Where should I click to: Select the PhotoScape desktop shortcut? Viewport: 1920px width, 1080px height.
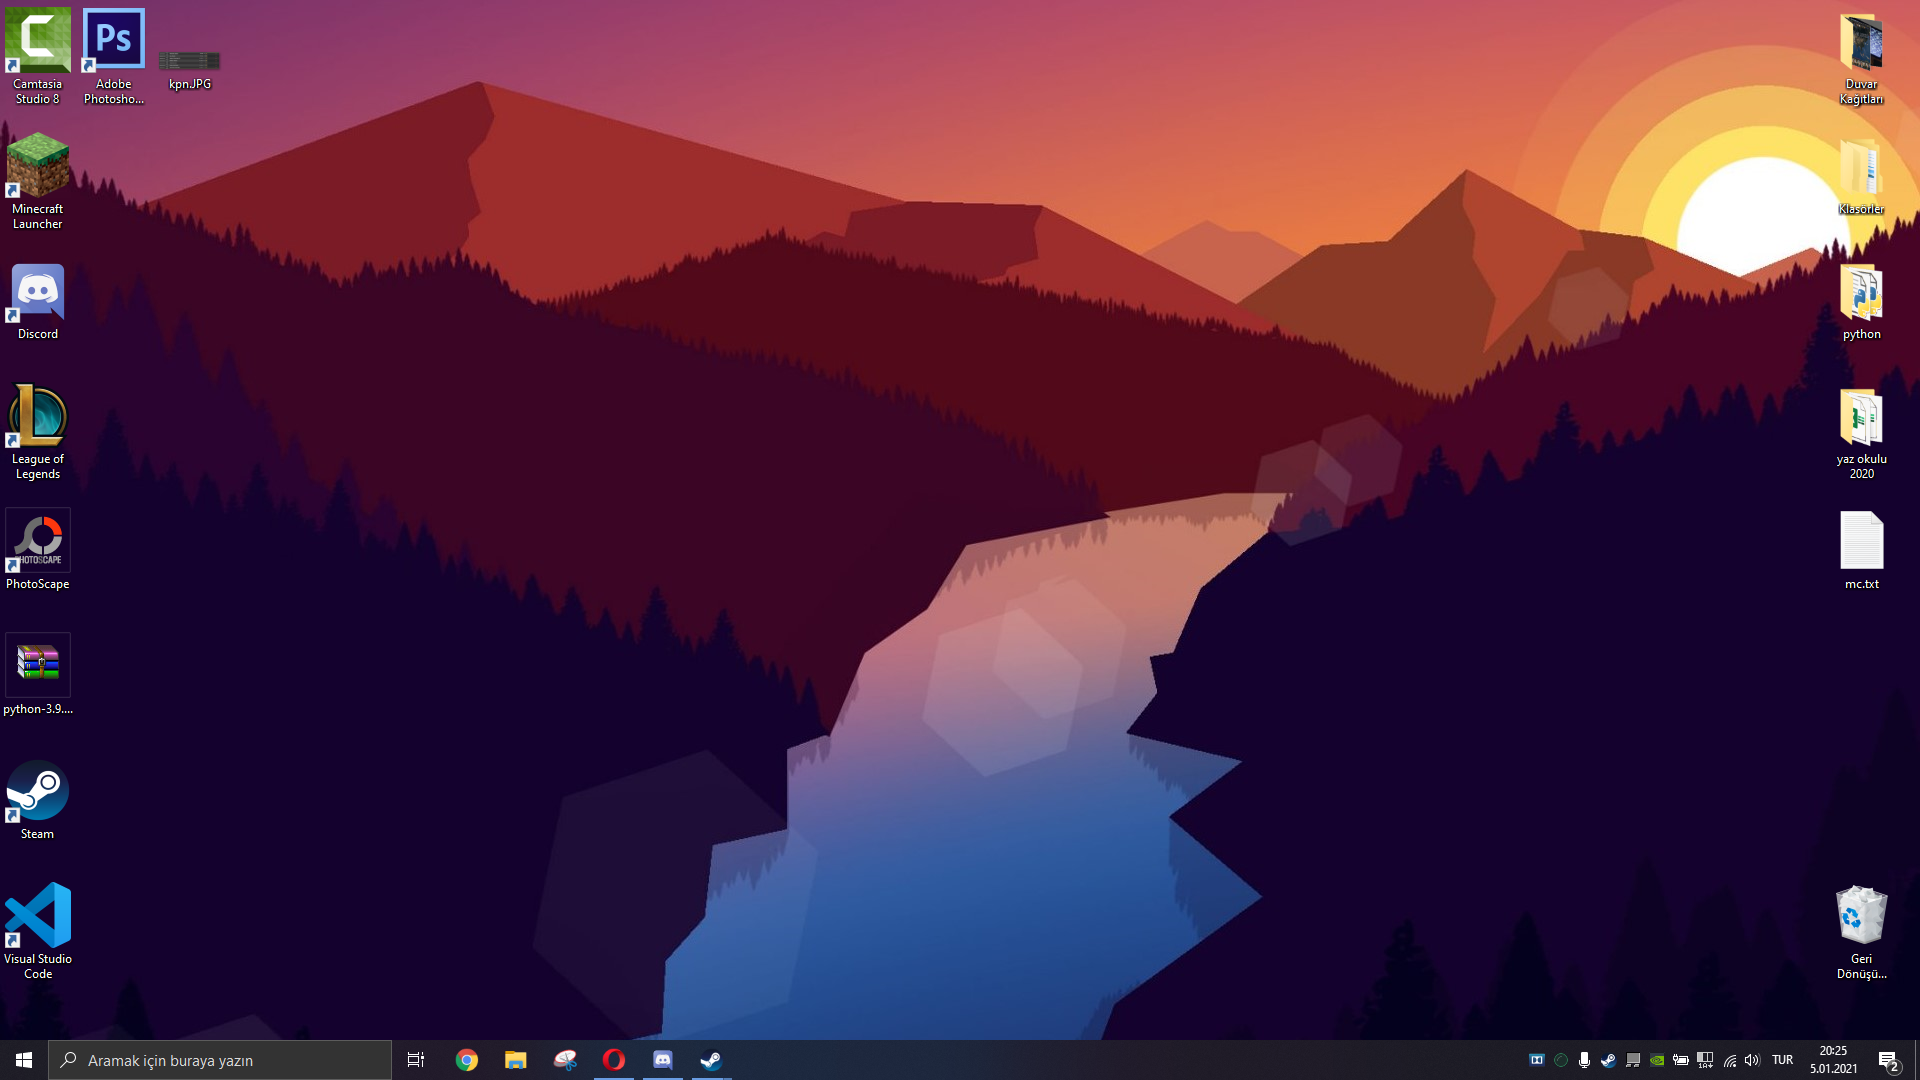point(37,549)
